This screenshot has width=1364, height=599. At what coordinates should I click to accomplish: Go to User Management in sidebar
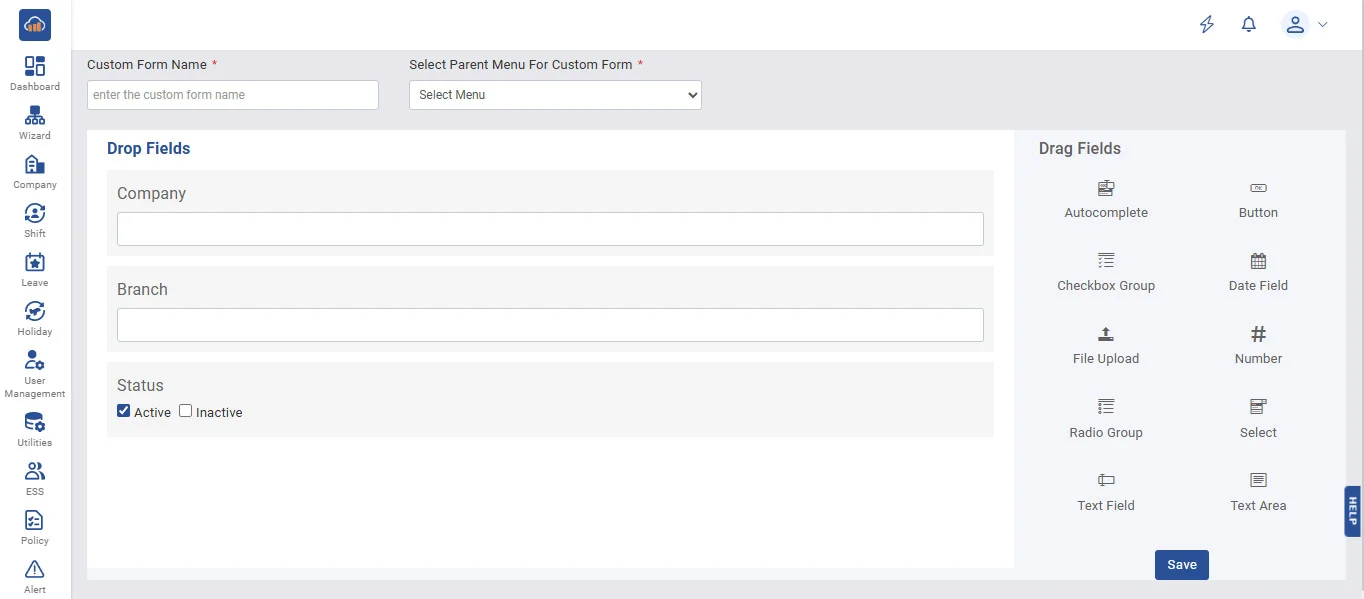35,374
